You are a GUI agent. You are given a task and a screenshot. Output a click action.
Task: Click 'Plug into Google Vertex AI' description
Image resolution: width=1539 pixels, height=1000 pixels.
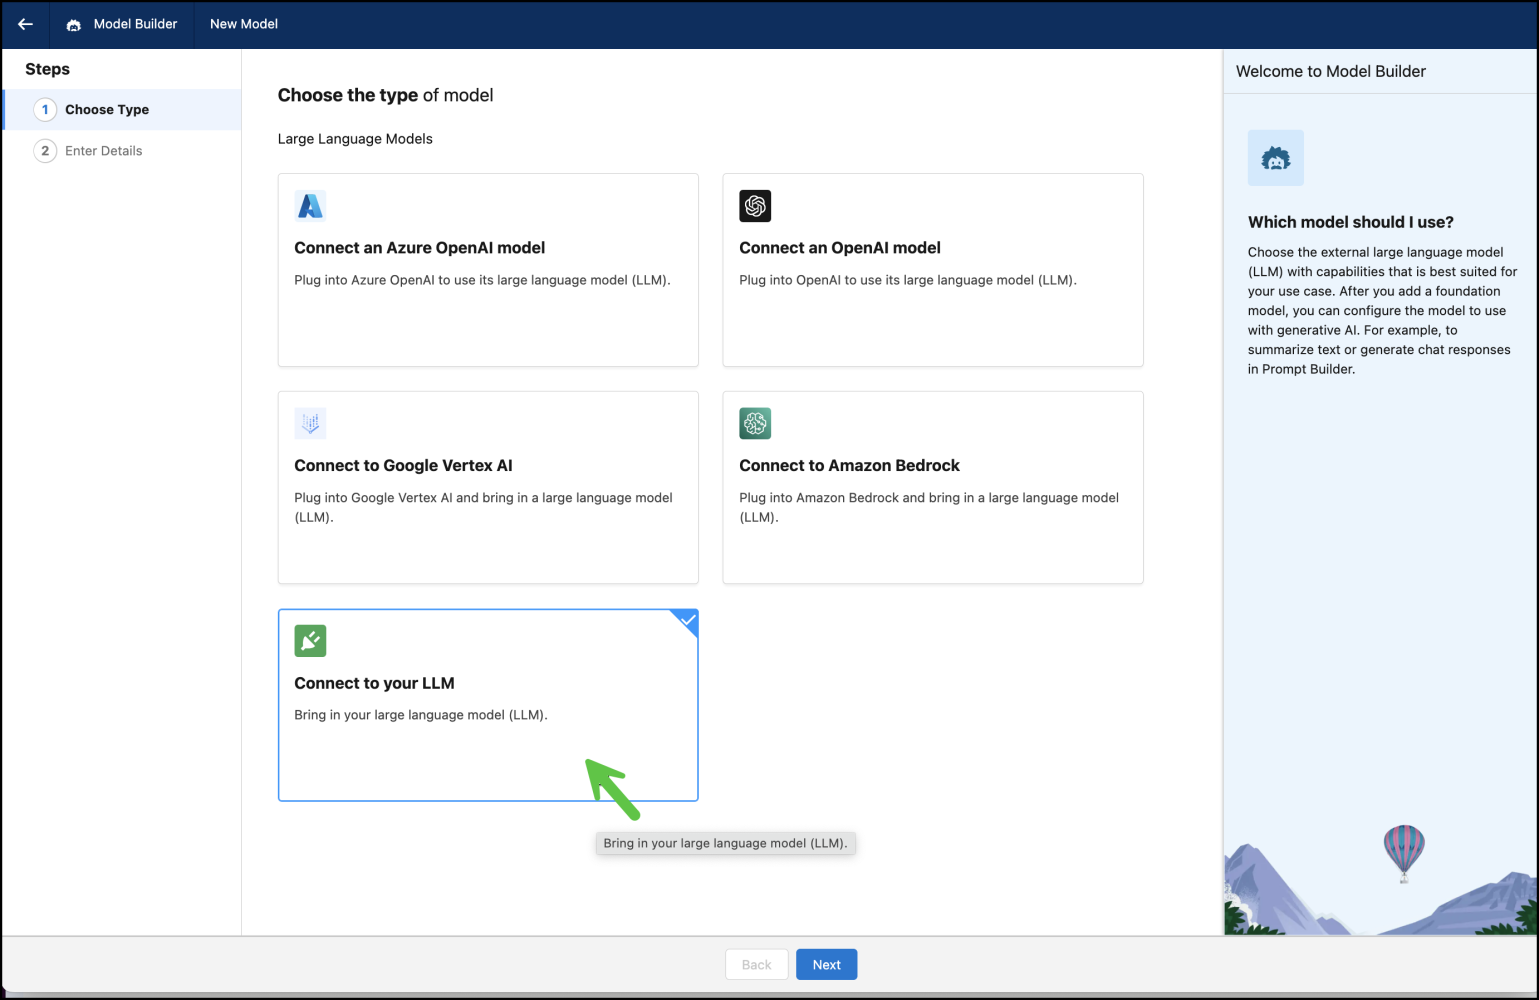483,507
